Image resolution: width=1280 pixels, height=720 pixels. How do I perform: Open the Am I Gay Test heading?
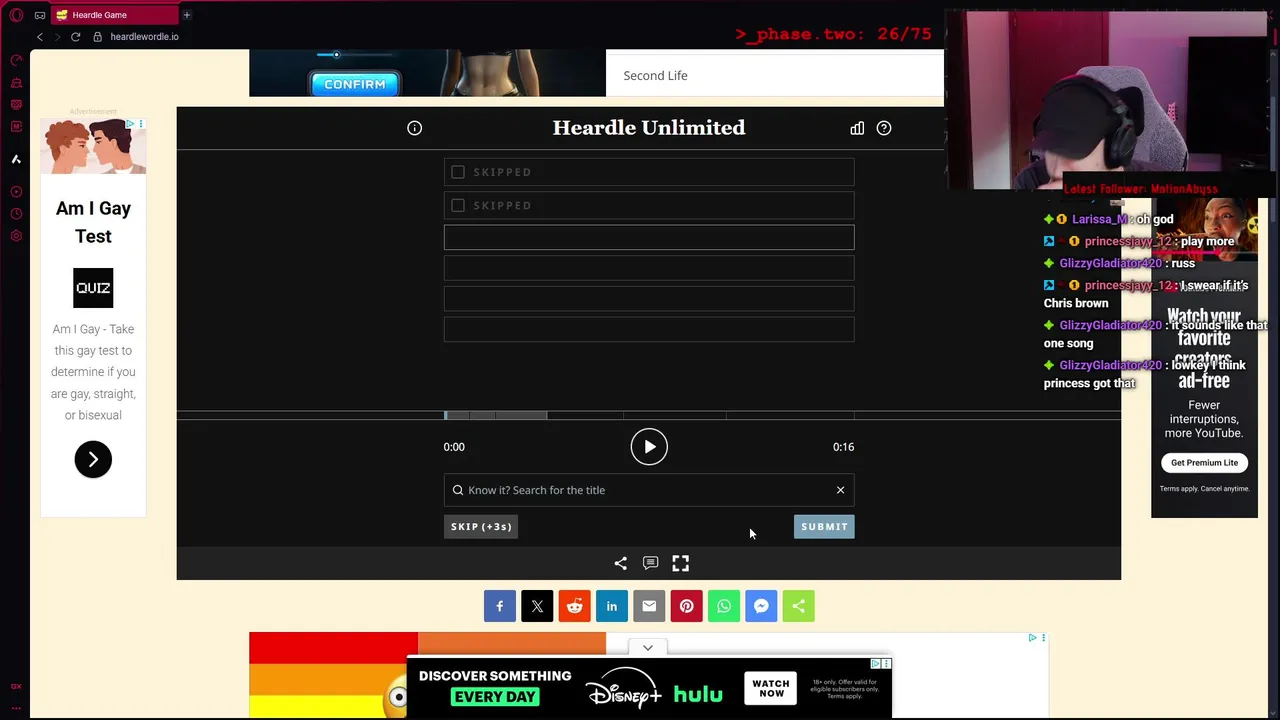coord(93,222)
